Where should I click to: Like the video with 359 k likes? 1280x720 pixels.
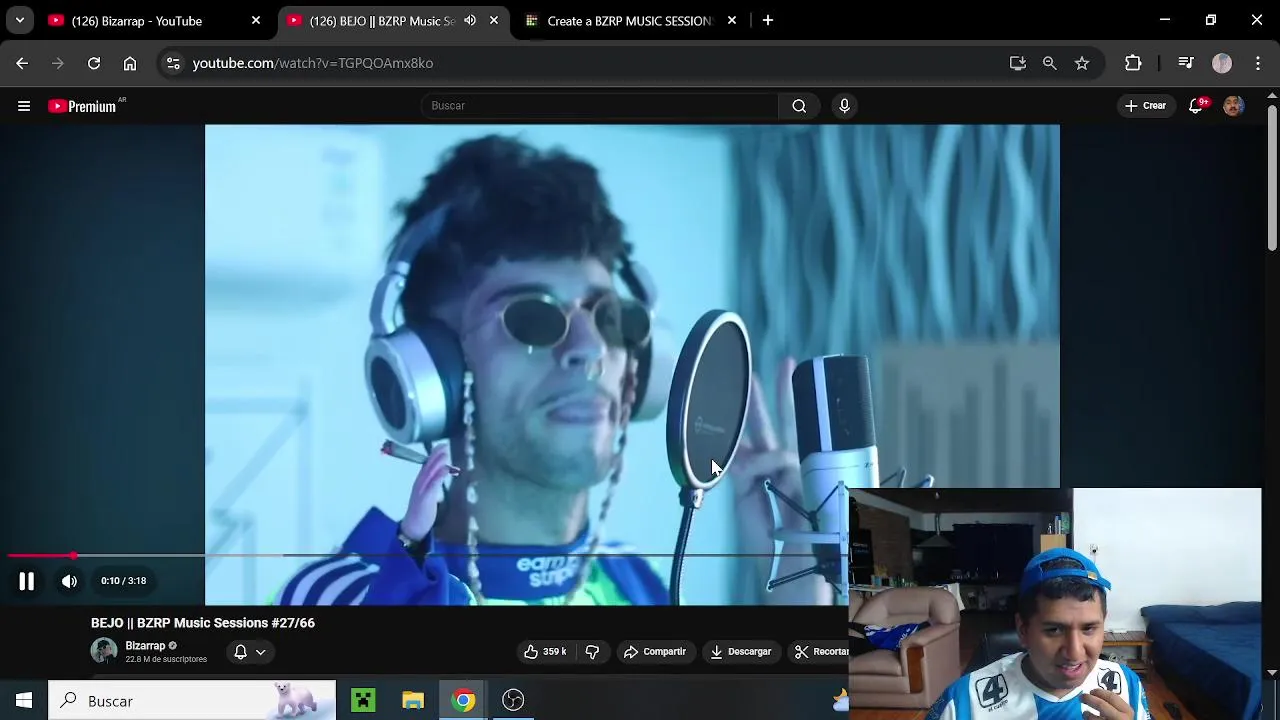pyautogui.click(x=545, y=652)
